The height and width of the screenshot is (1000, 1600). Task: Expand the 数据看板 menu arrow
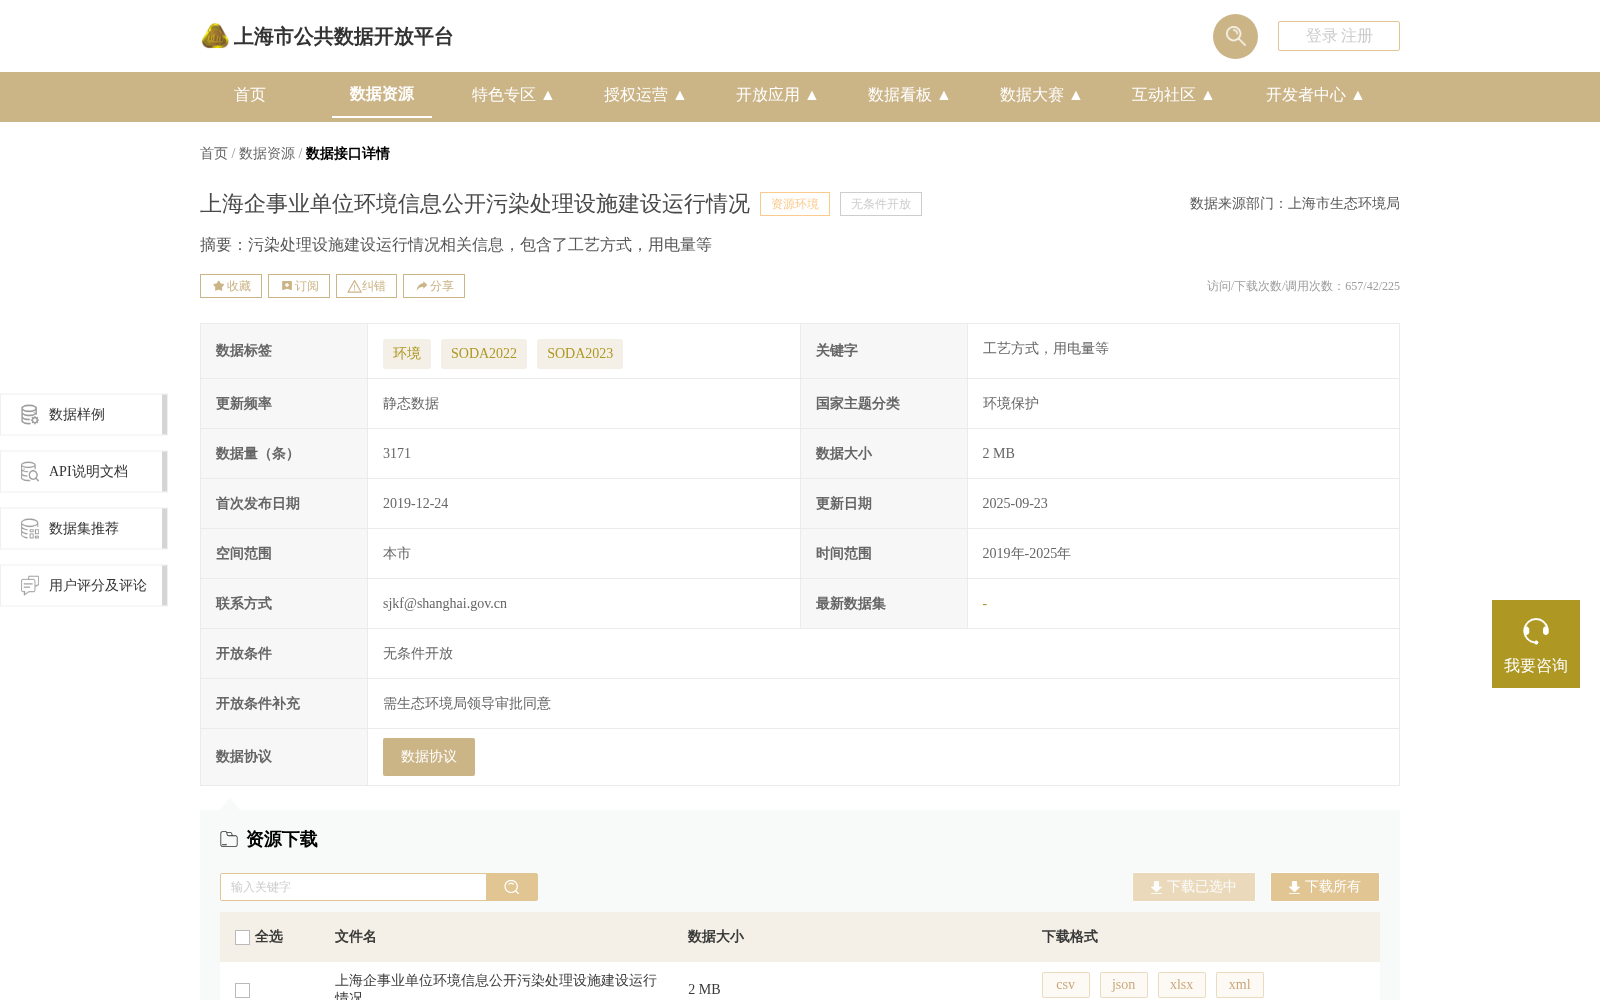[x=944, y=95]
